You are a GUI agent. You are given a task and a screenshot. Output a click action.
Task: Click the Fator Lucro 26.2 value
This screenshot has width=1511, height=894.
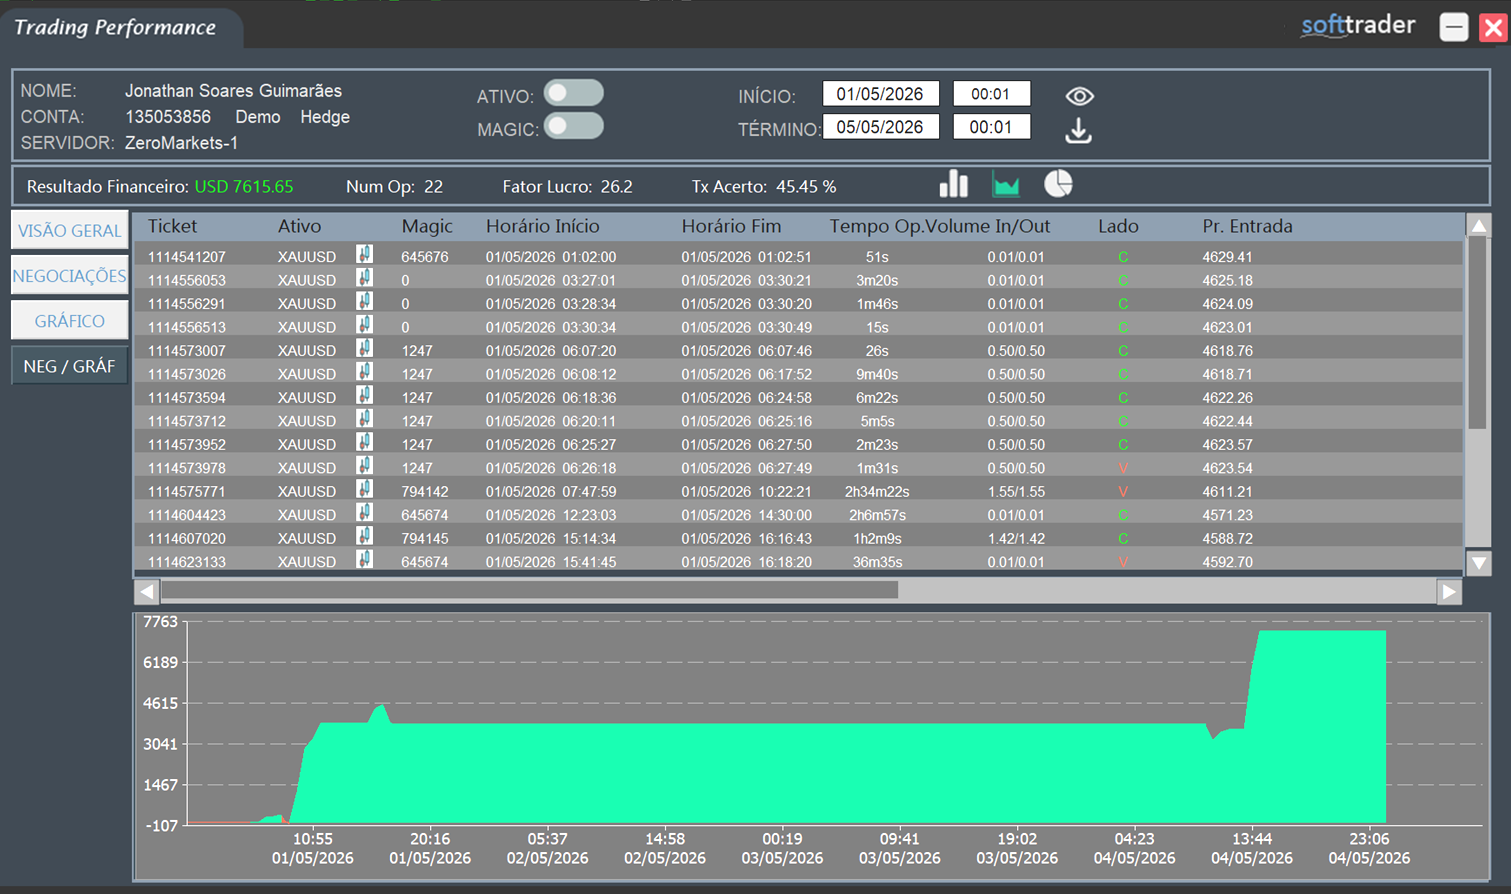(x=617, y=187)
